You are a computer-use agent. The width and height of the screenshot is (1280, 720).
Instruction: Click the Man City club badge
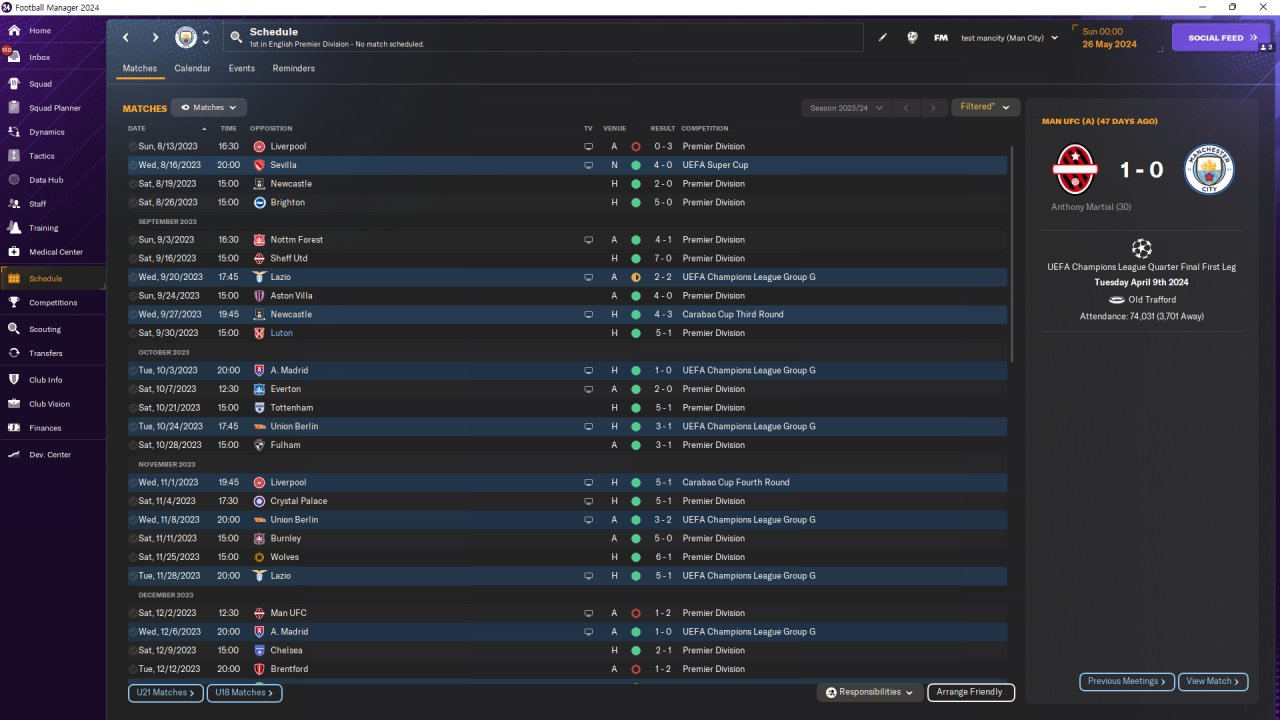[x=186, y=37]
